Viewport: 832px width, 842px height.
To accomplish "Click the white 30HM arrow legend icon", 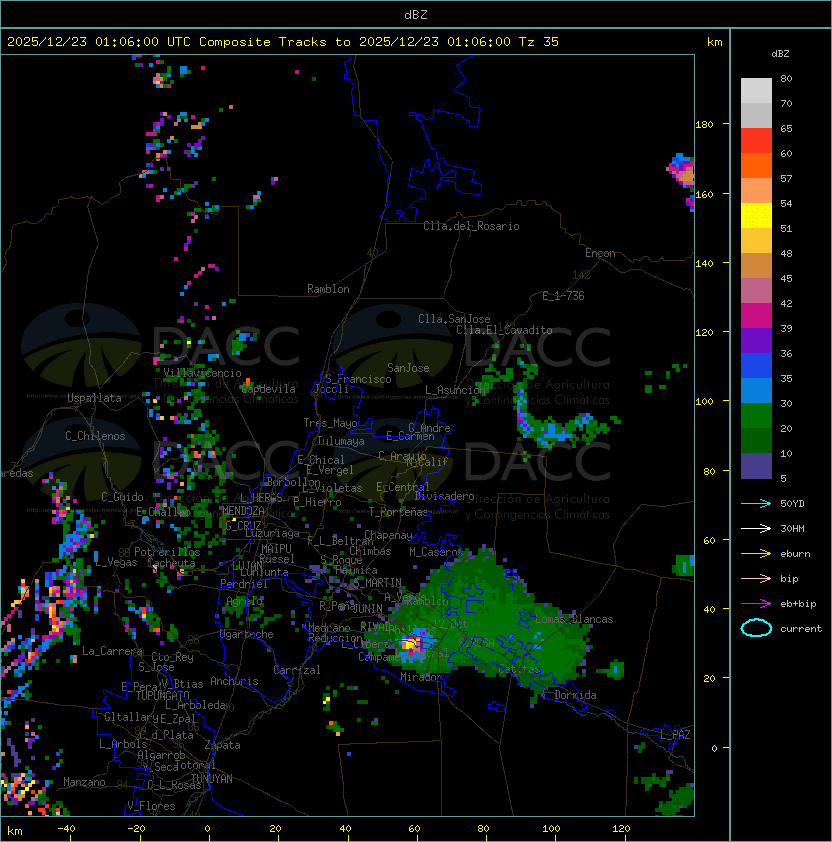I will [756, 528].
